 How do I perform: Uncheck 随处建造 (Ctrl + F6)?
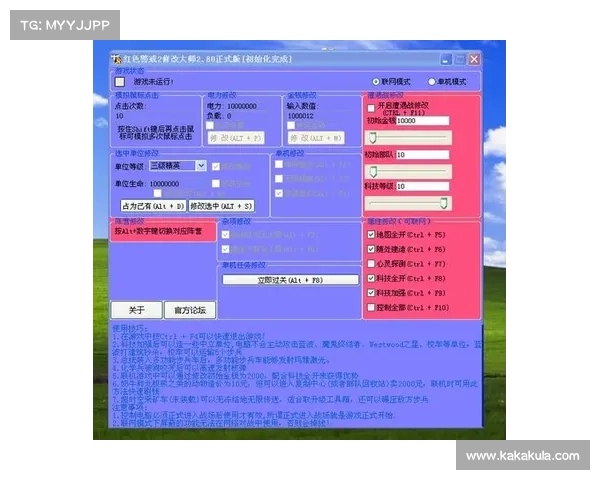[x=371, y=249]
